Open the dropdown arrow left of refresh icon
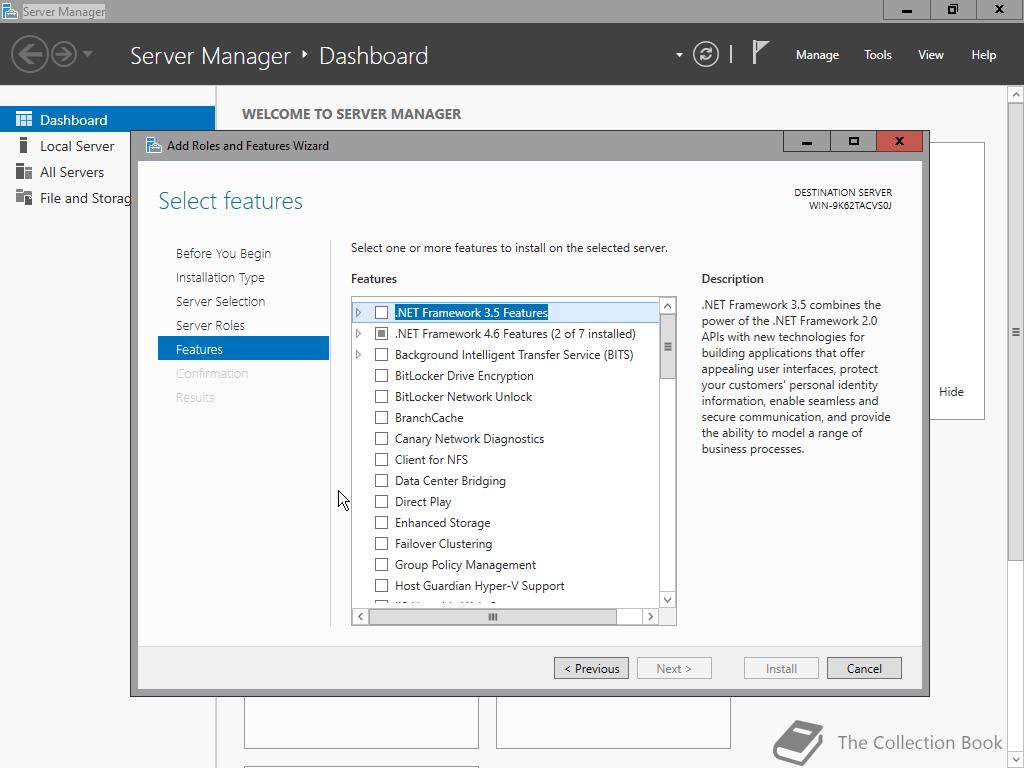The image size is (1024, 768). (x=679, y=55)
